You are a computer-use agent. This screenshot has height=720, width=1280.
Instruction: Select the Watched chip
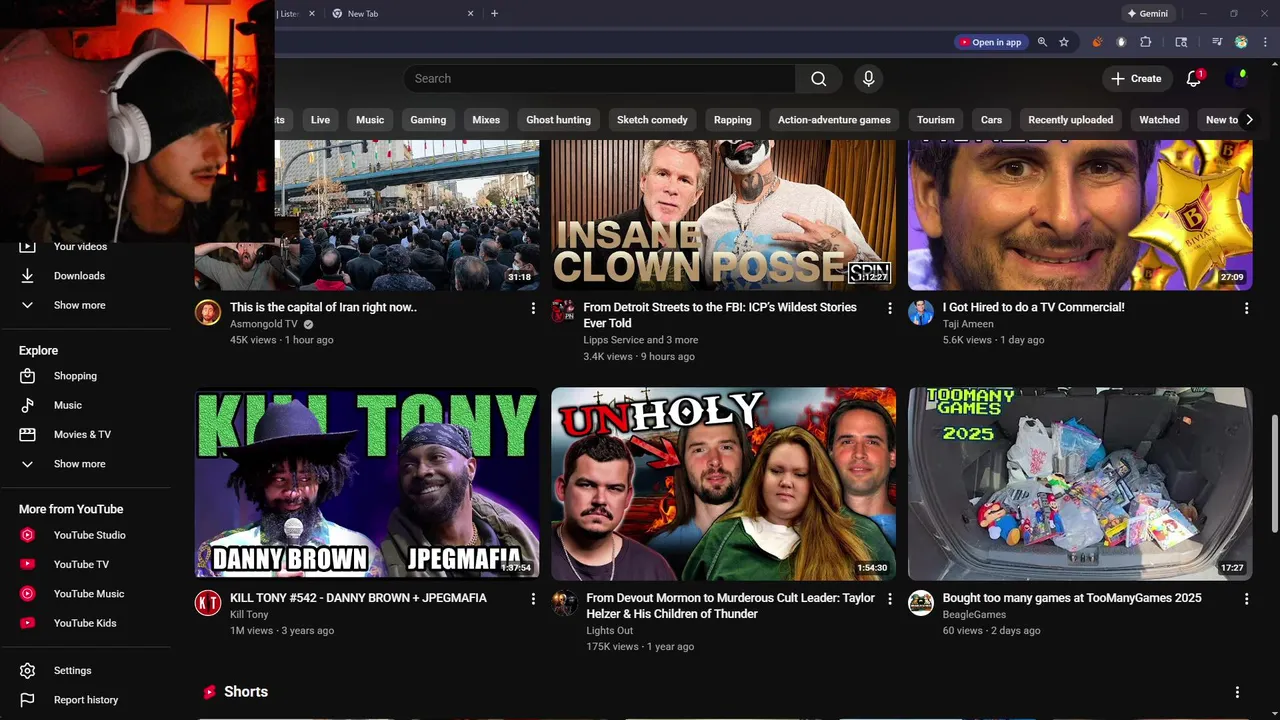tap(1159, 120)
